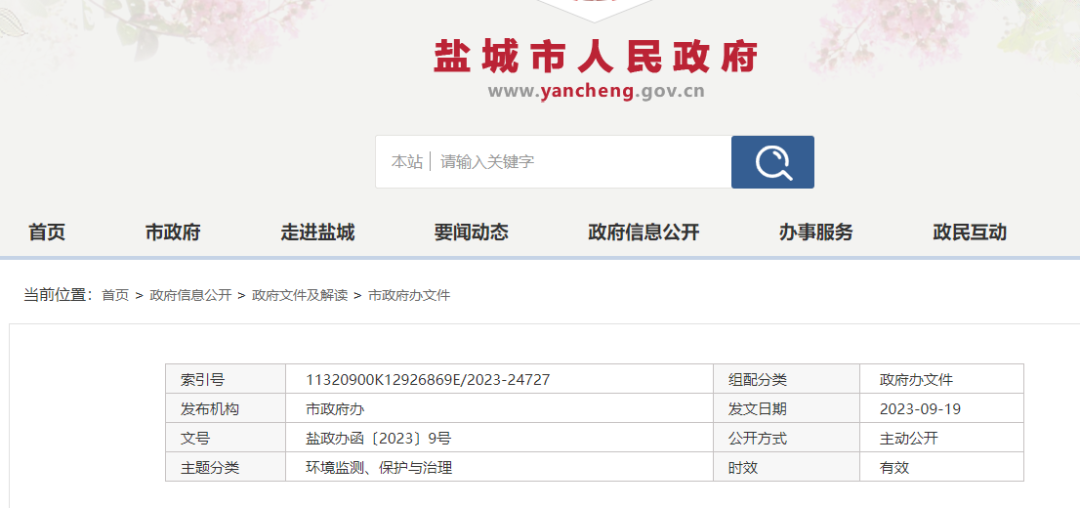Go to 走进盐城 section
The height and width of the screenshot is (508, 1080).
click(318, 233)
